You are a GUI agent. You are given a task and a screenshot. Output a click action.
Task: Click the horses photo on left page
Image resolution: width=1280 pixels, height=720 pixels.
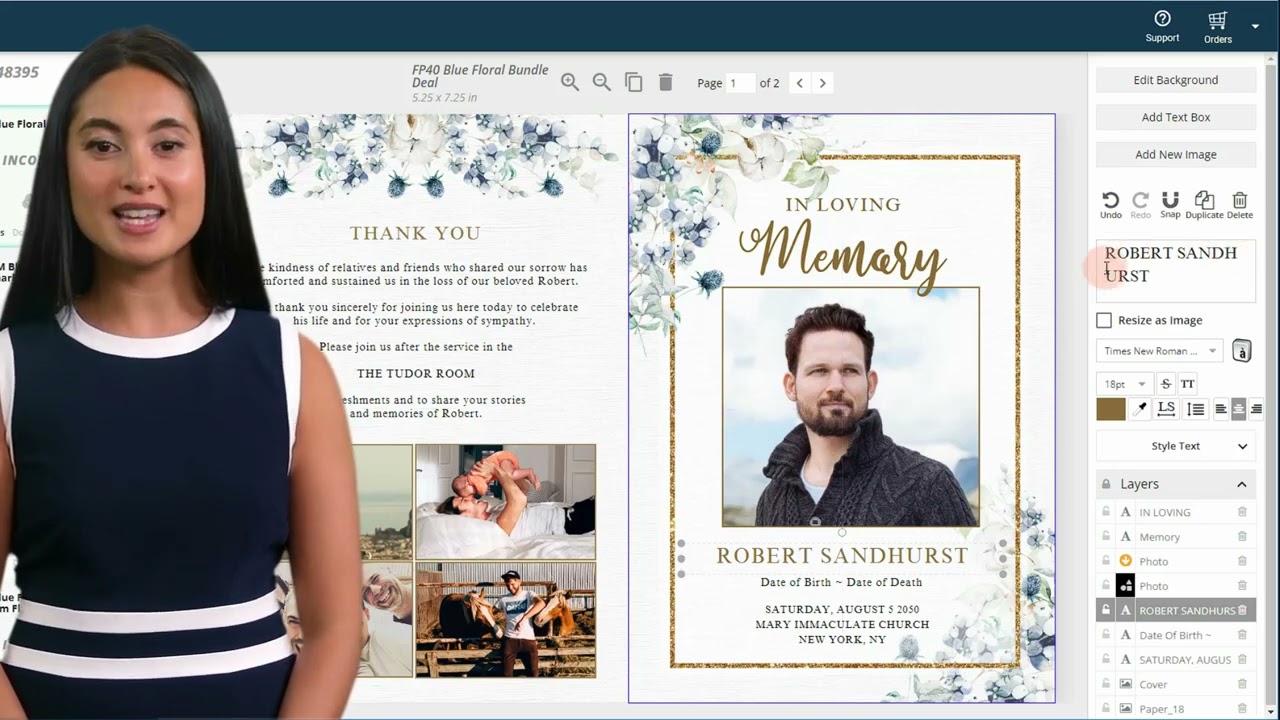click(506, 619)
